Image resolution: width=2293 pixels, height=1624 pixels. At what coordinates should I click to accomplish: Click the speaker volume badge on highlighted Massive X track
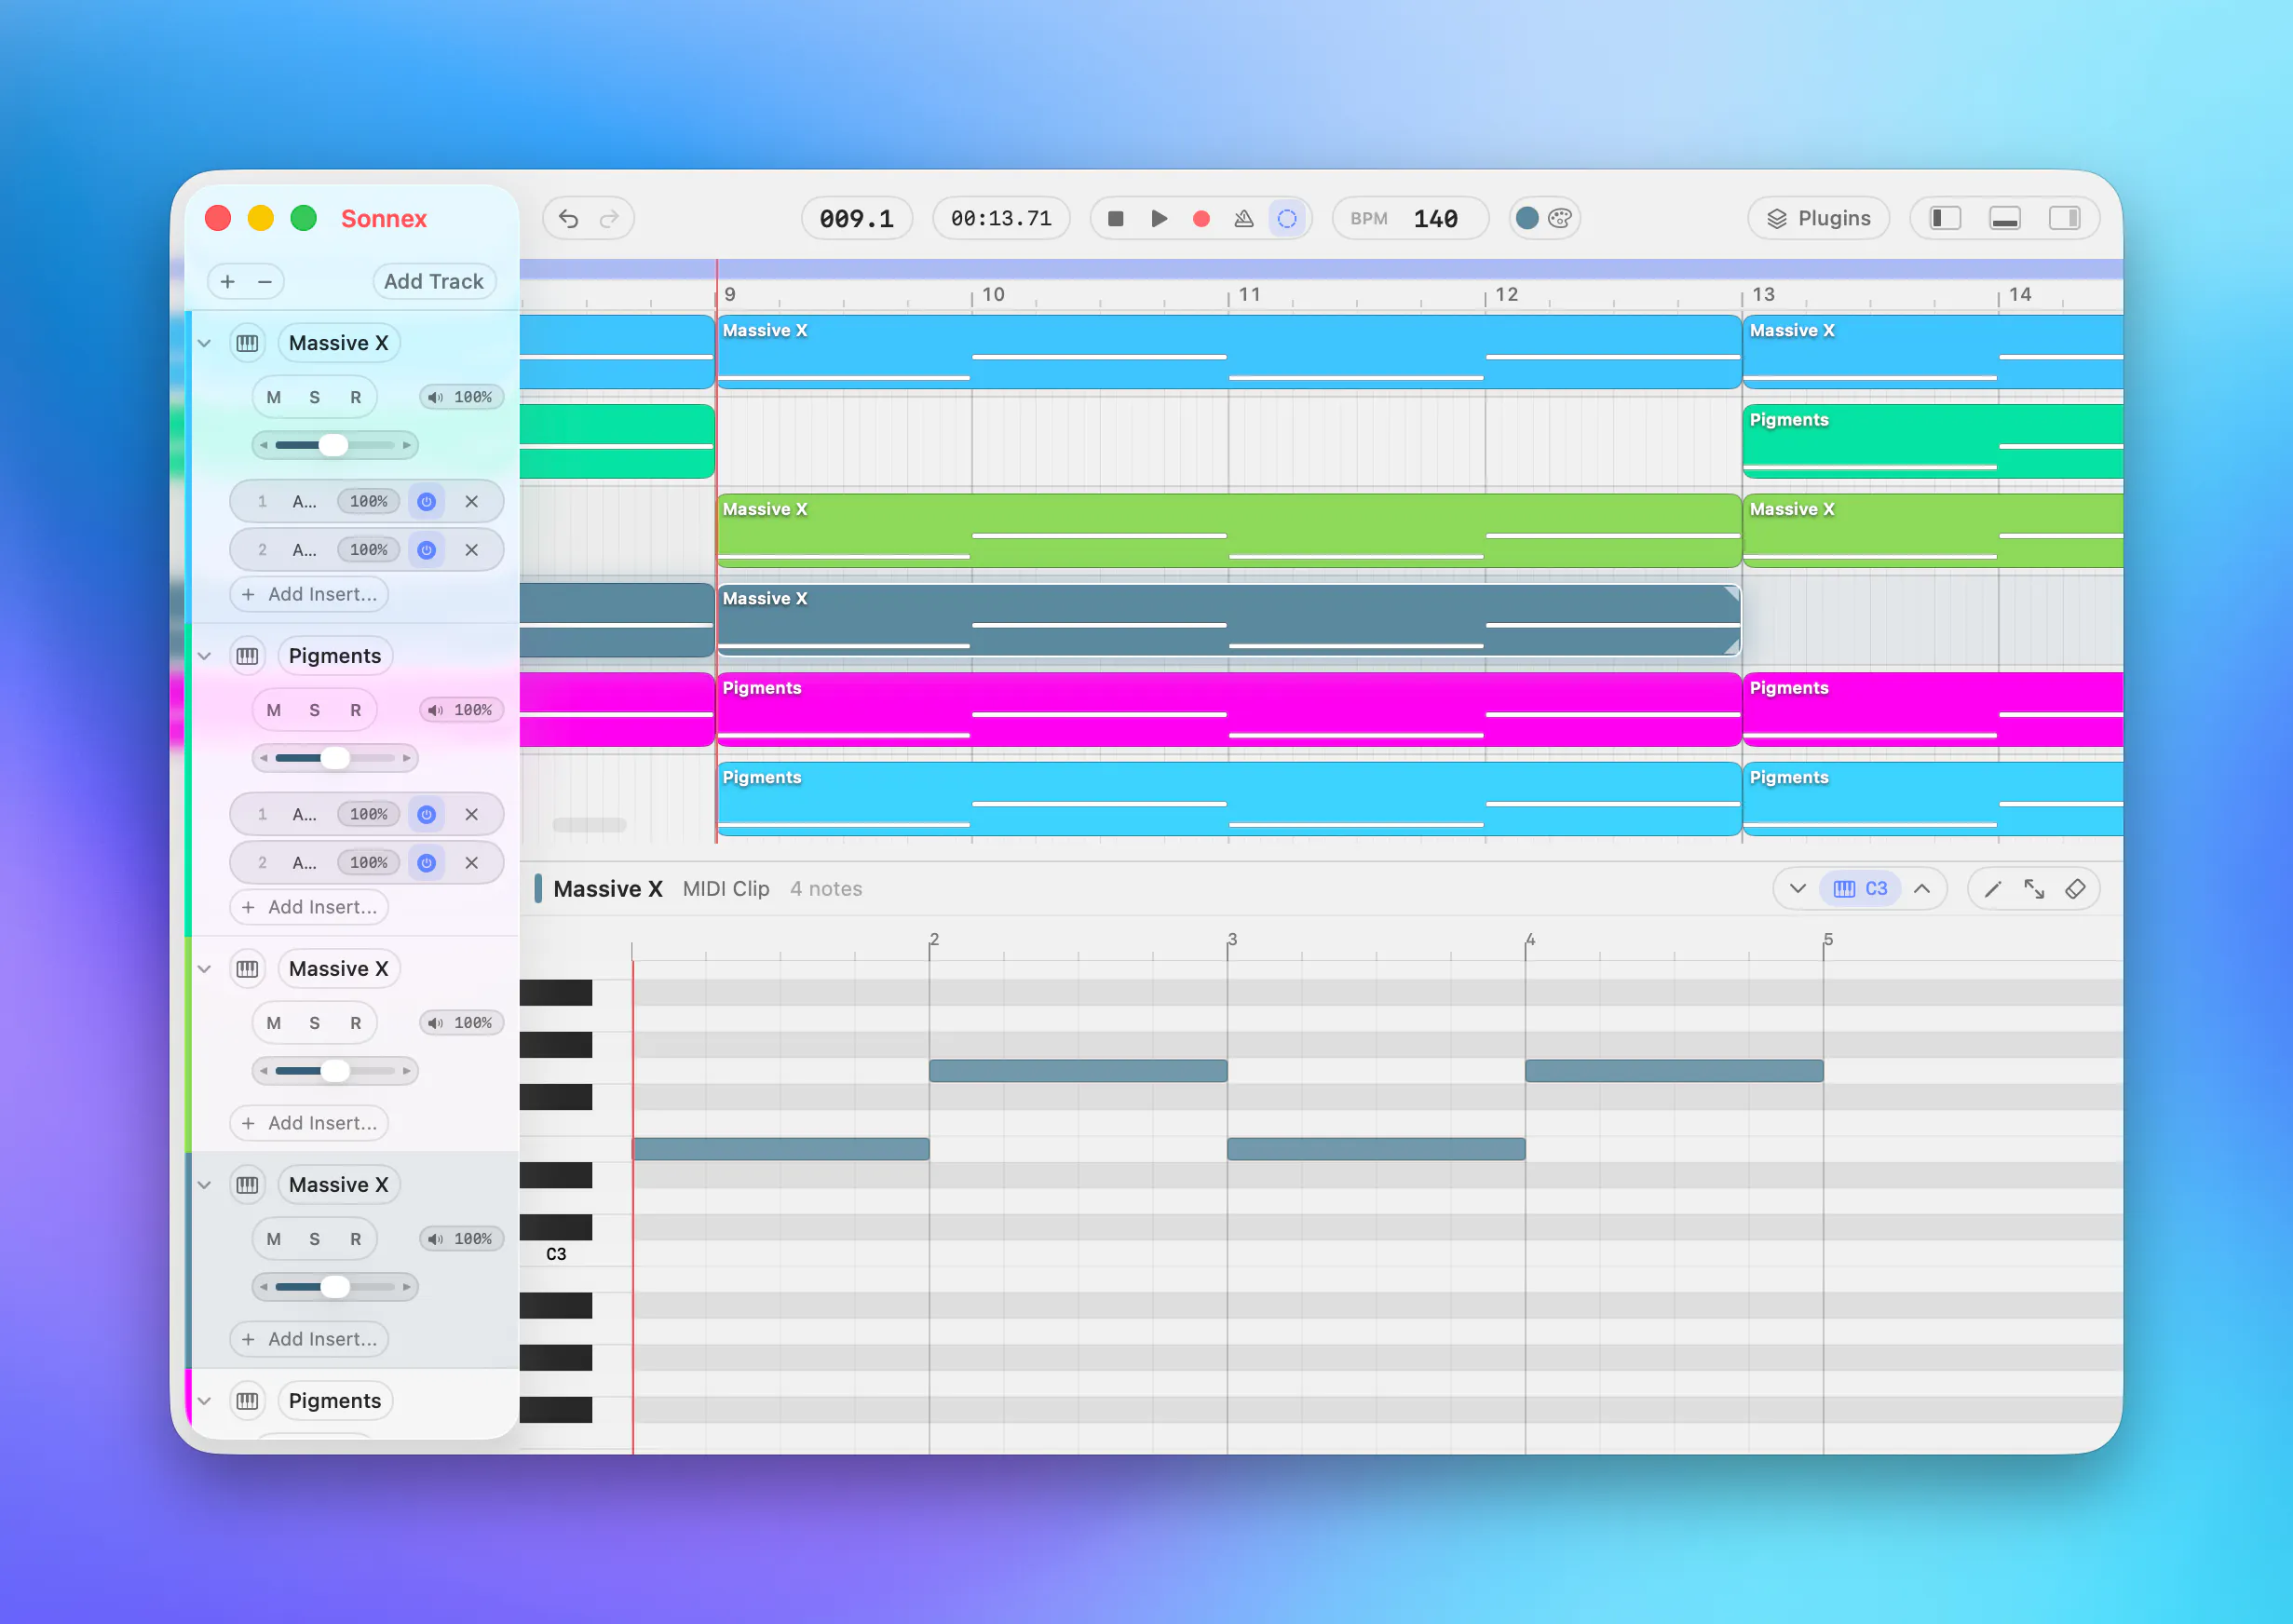[x=461, y=1240]
